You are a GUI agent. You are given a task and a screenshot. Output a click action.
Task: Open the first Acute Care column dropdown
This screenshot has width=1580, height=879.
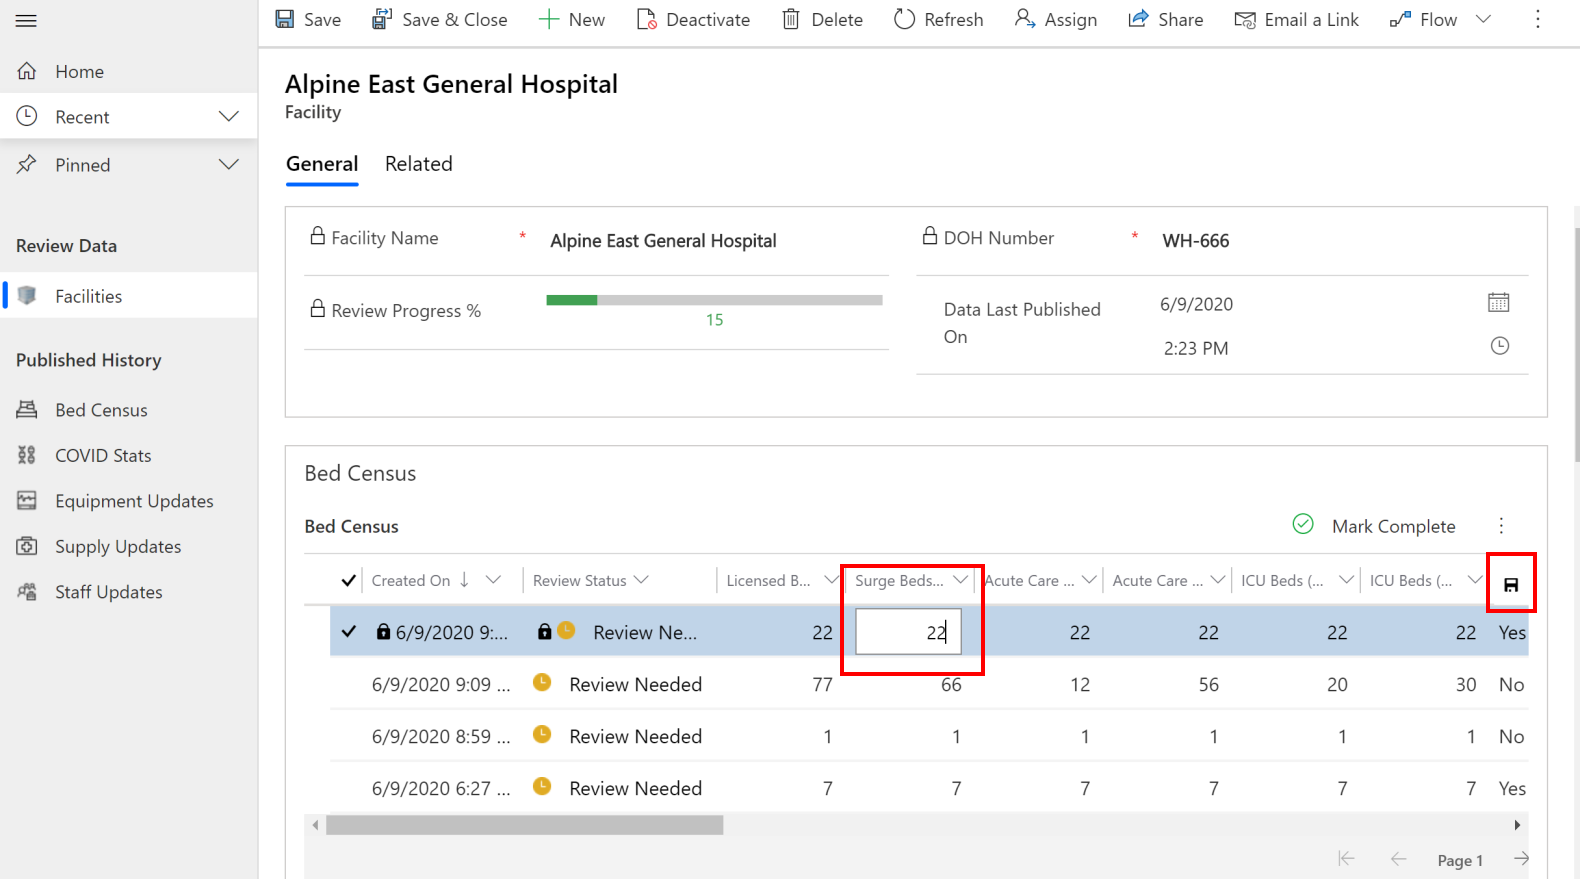pyautogui.click(x=1089, y=580)
